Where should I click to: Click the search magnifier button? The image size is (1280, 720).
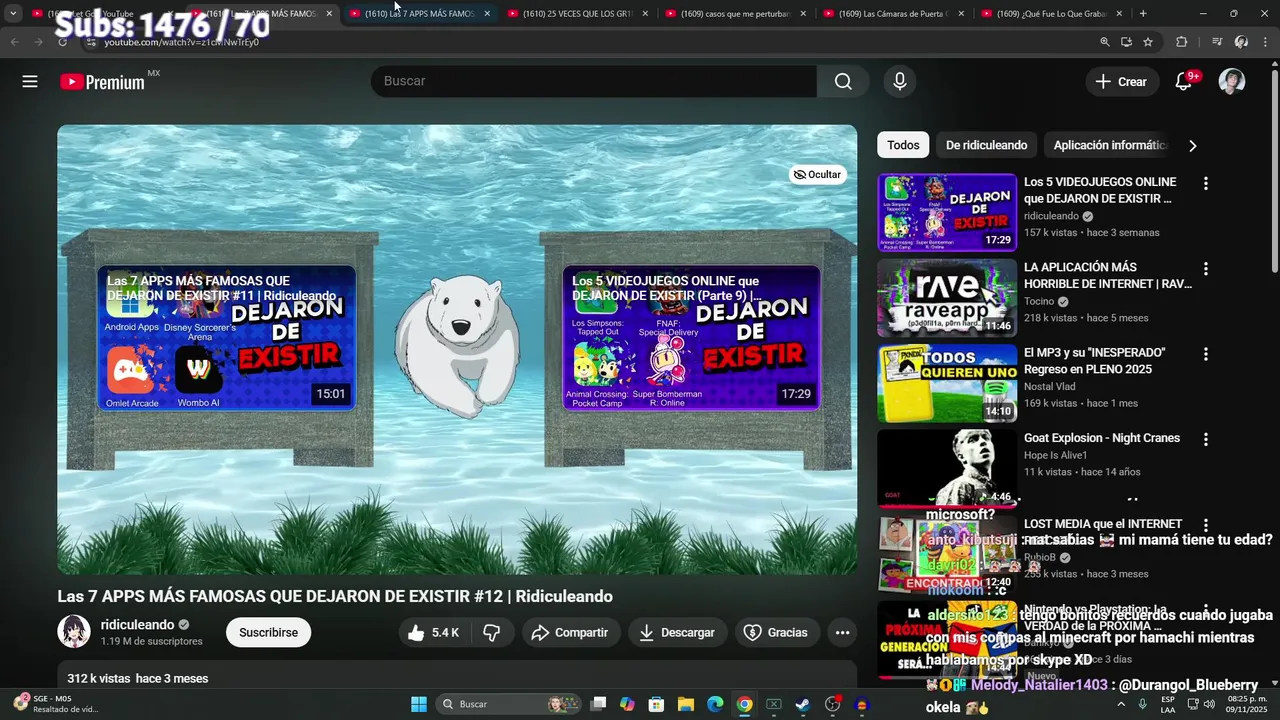coord(843,82)
